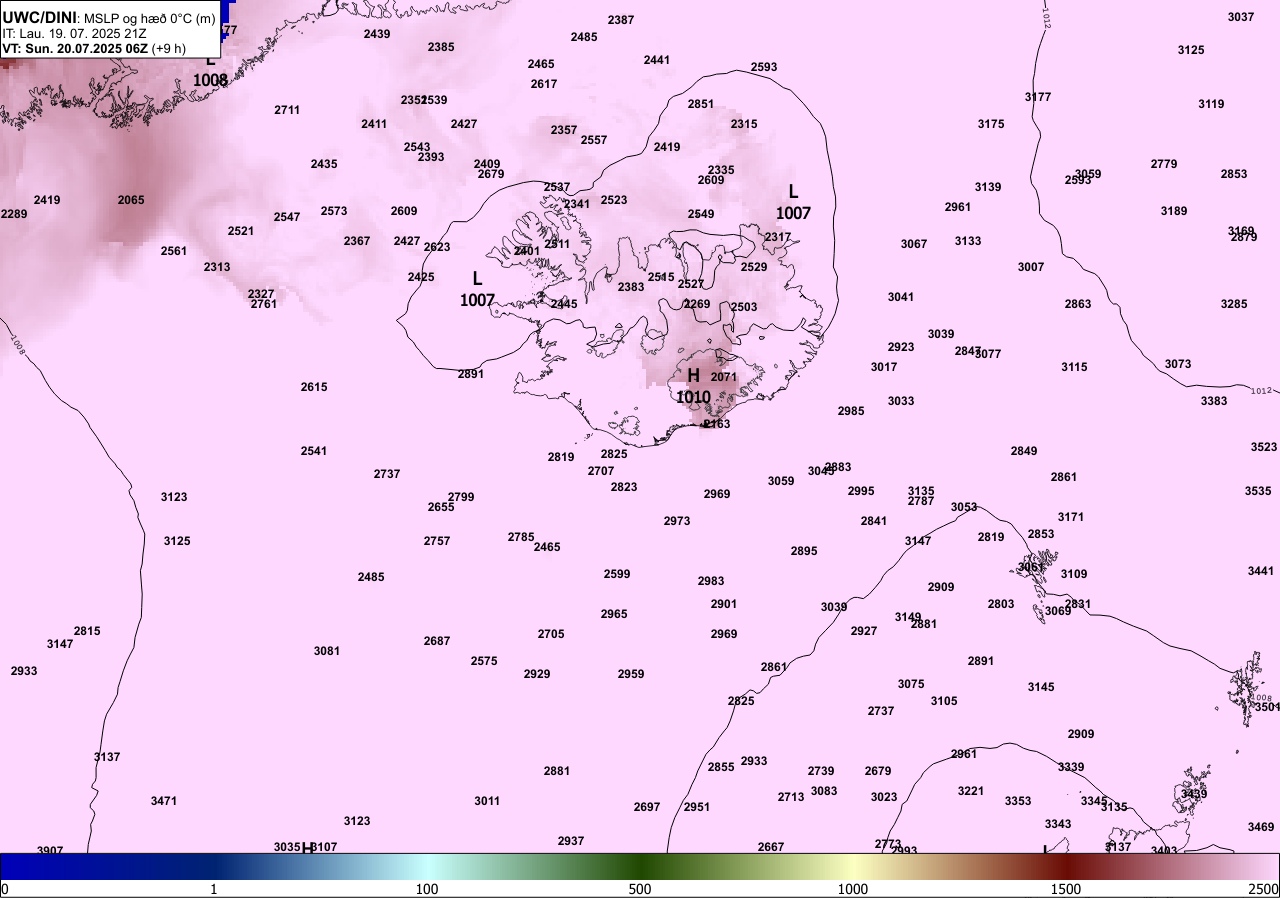The height and width of the screenshot is (898, 1280).
Task: Click the color bar tick label 1500
Action: tap(1065, 889)
